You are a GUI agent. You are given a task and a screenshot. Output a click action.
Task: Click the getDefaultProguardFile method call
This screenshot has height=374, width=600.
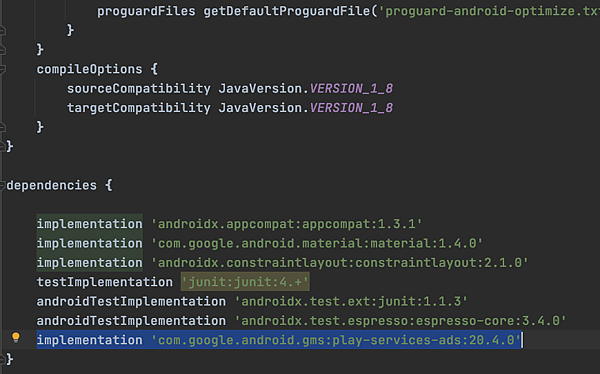(x=287, y=11)
